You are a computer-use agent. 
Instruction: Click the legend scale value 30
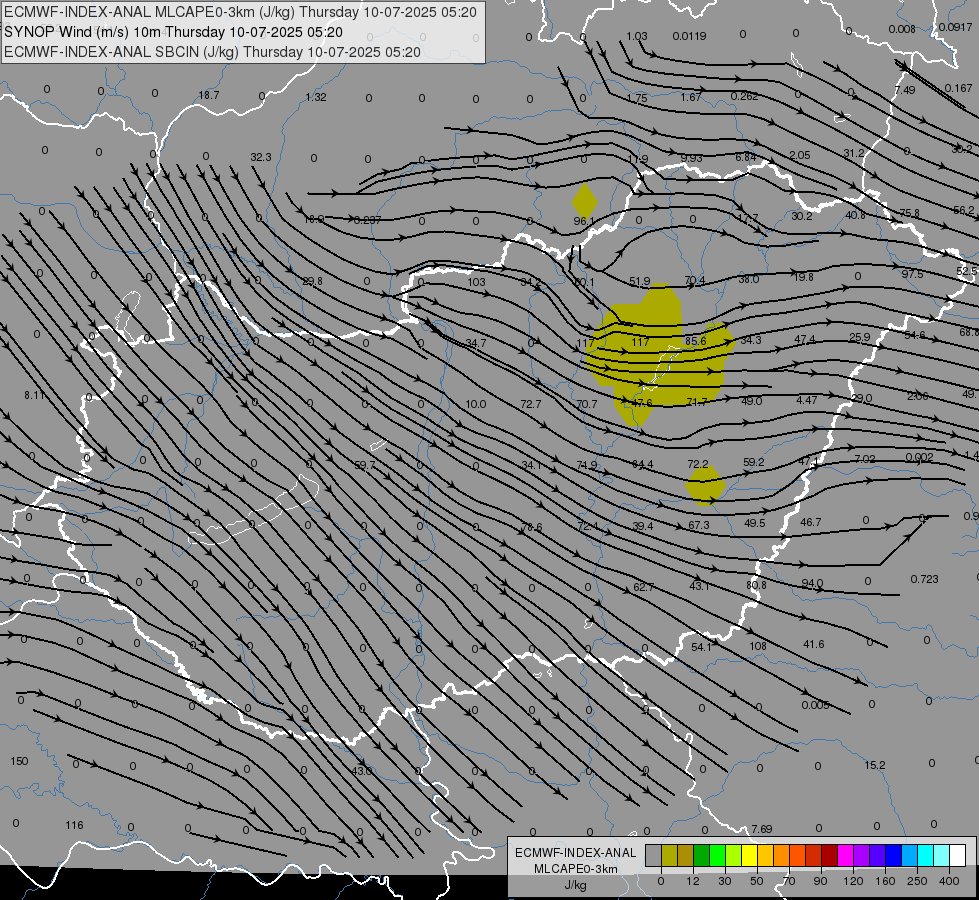tap(724, 881)
